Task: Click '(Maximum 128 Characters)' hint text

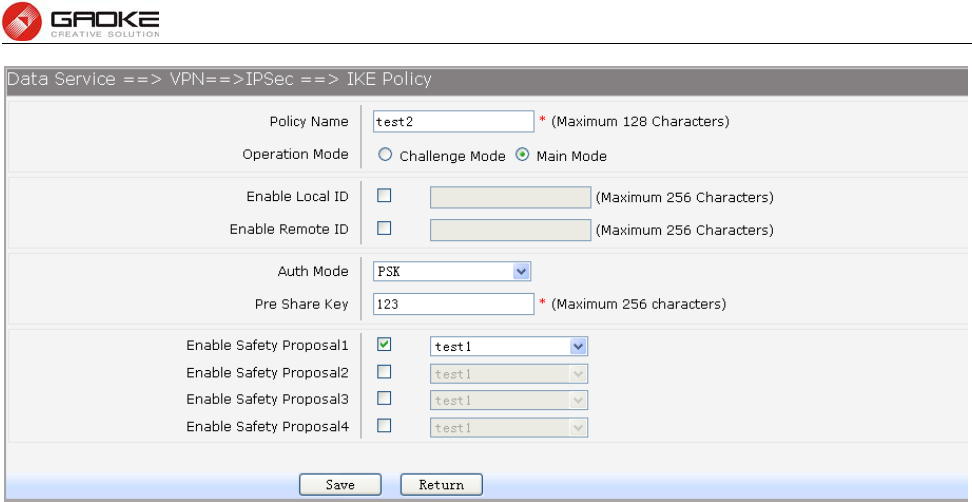Action: pyautogui.click(x=640, y=122)
